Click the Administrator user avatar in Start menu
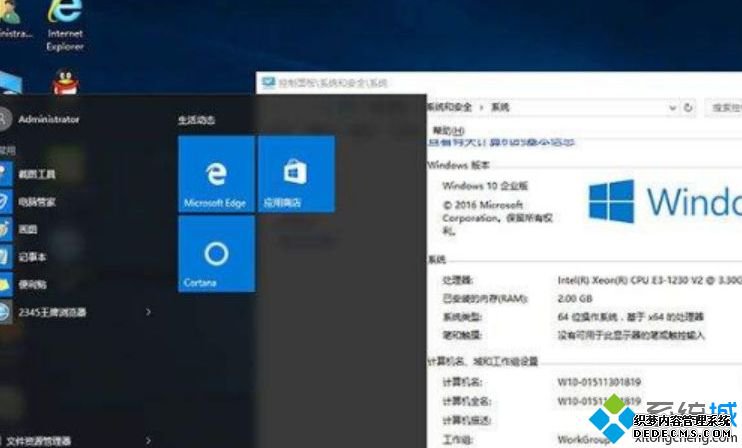This screenshot has width=742, height=448. (4, 119)
